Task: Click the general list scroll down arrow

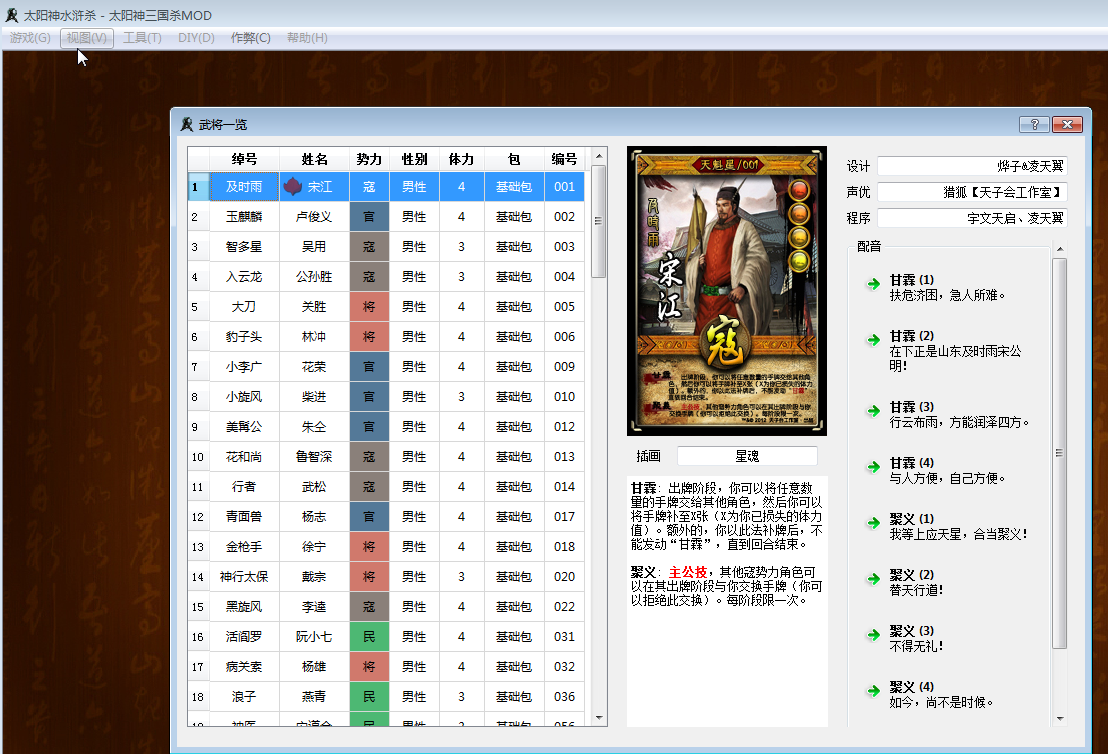Action: pos(599,718)
